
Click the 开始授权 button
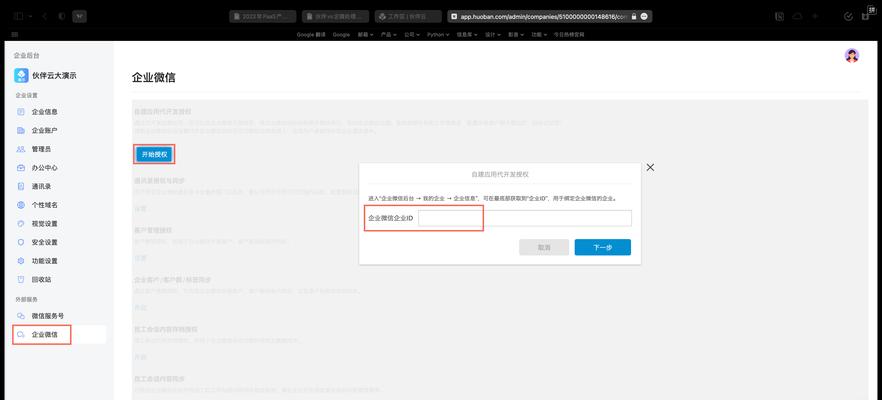[154, 155]
